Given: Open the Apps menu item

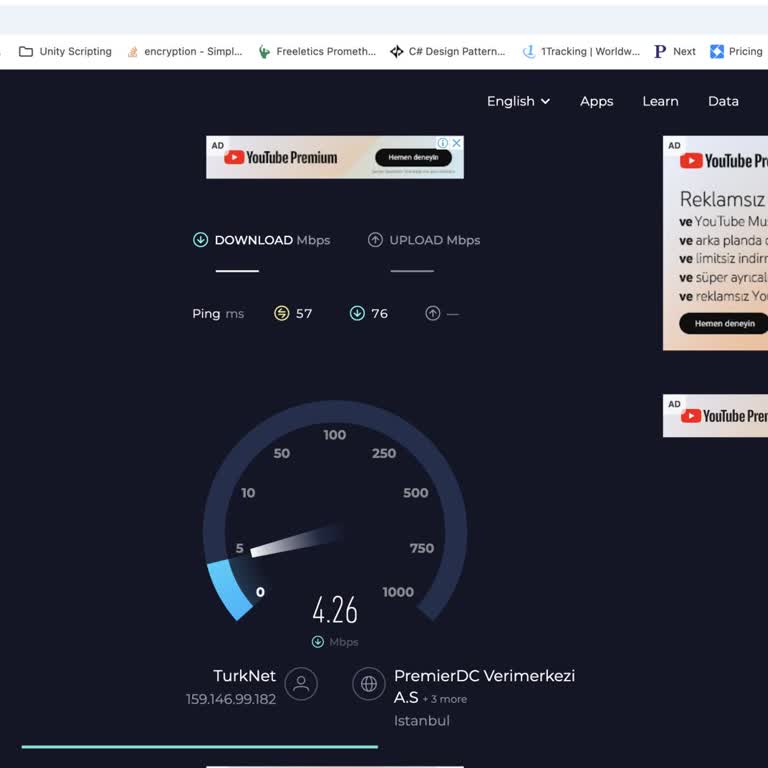Looking at the screenshot, I should (596, 101).
